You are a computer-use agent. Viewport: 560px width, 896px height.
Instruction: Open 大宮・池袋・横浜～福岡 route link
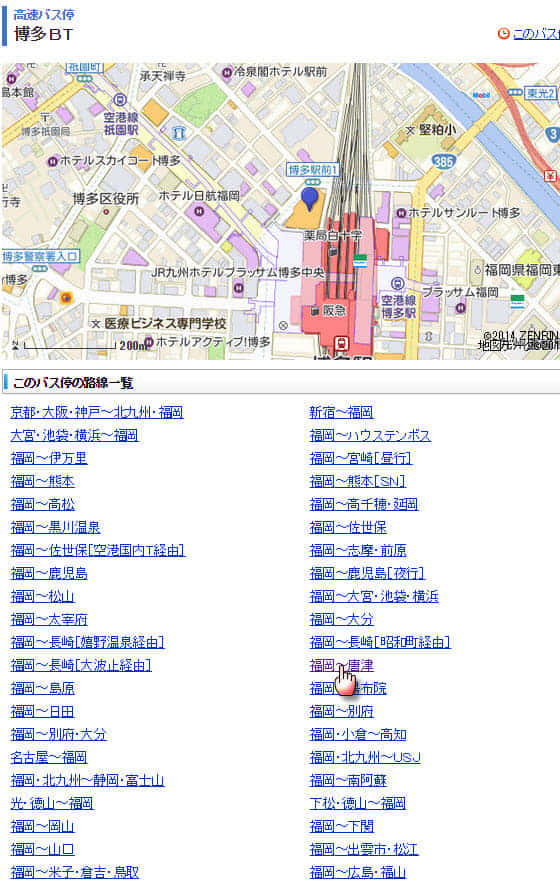[74, 435]
